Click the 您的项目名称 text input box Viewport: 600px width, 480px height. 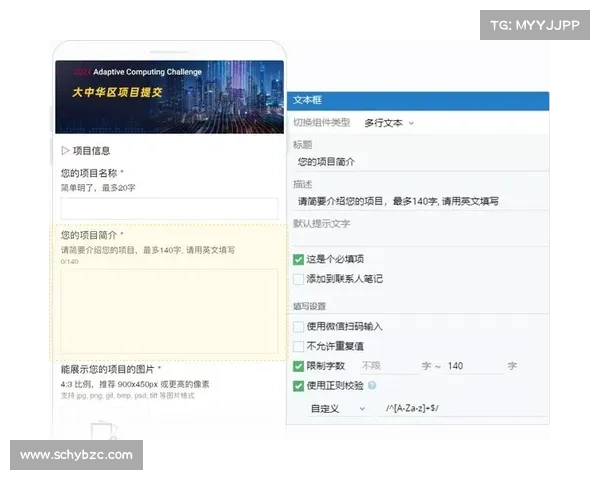169,209
